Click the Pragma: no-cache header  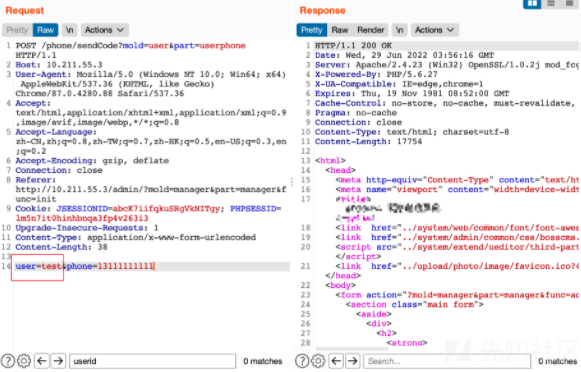coord(356,113)
